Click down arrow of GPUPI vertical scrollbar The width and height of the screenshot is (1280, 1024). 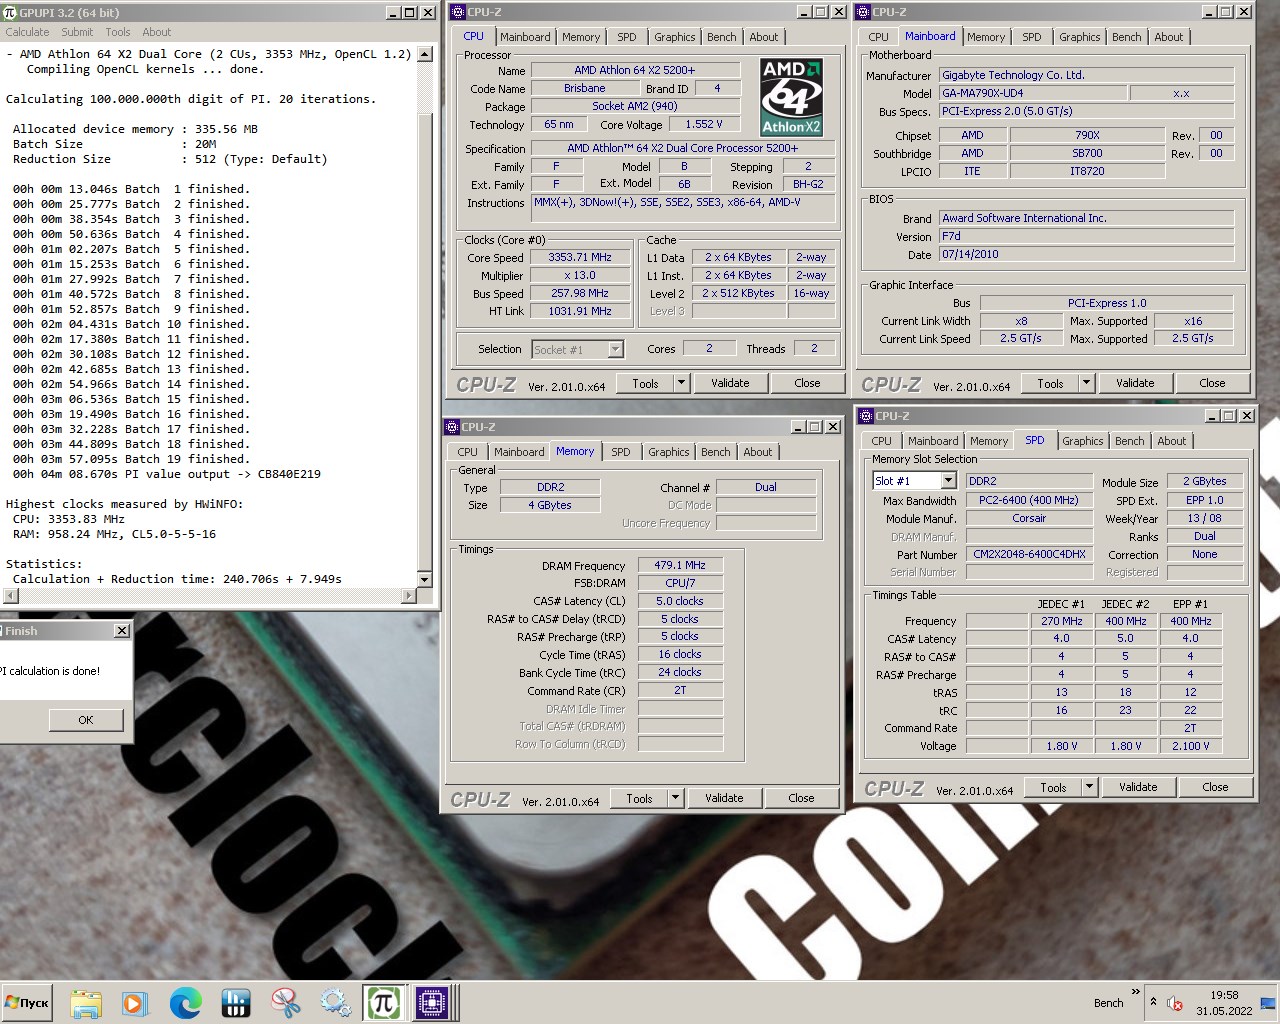[x=424, y=579]
